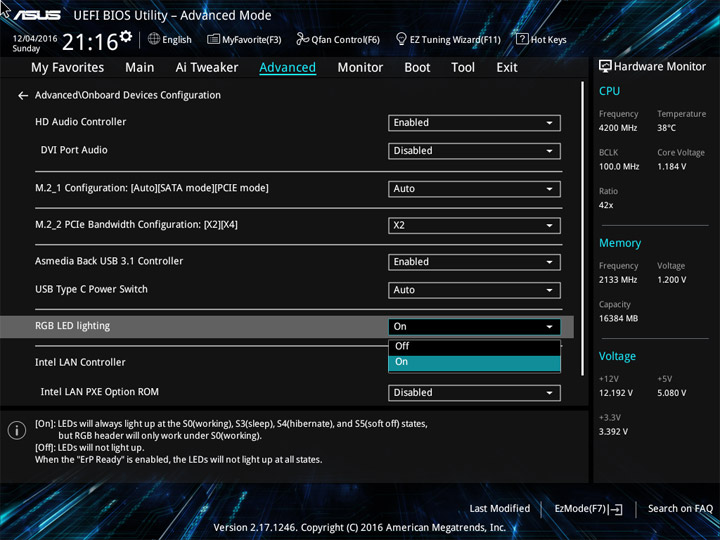This screenshot has height=540, width=720.
Task: Click the Hardware Monitor screen icon
Action: click(605, 67)
